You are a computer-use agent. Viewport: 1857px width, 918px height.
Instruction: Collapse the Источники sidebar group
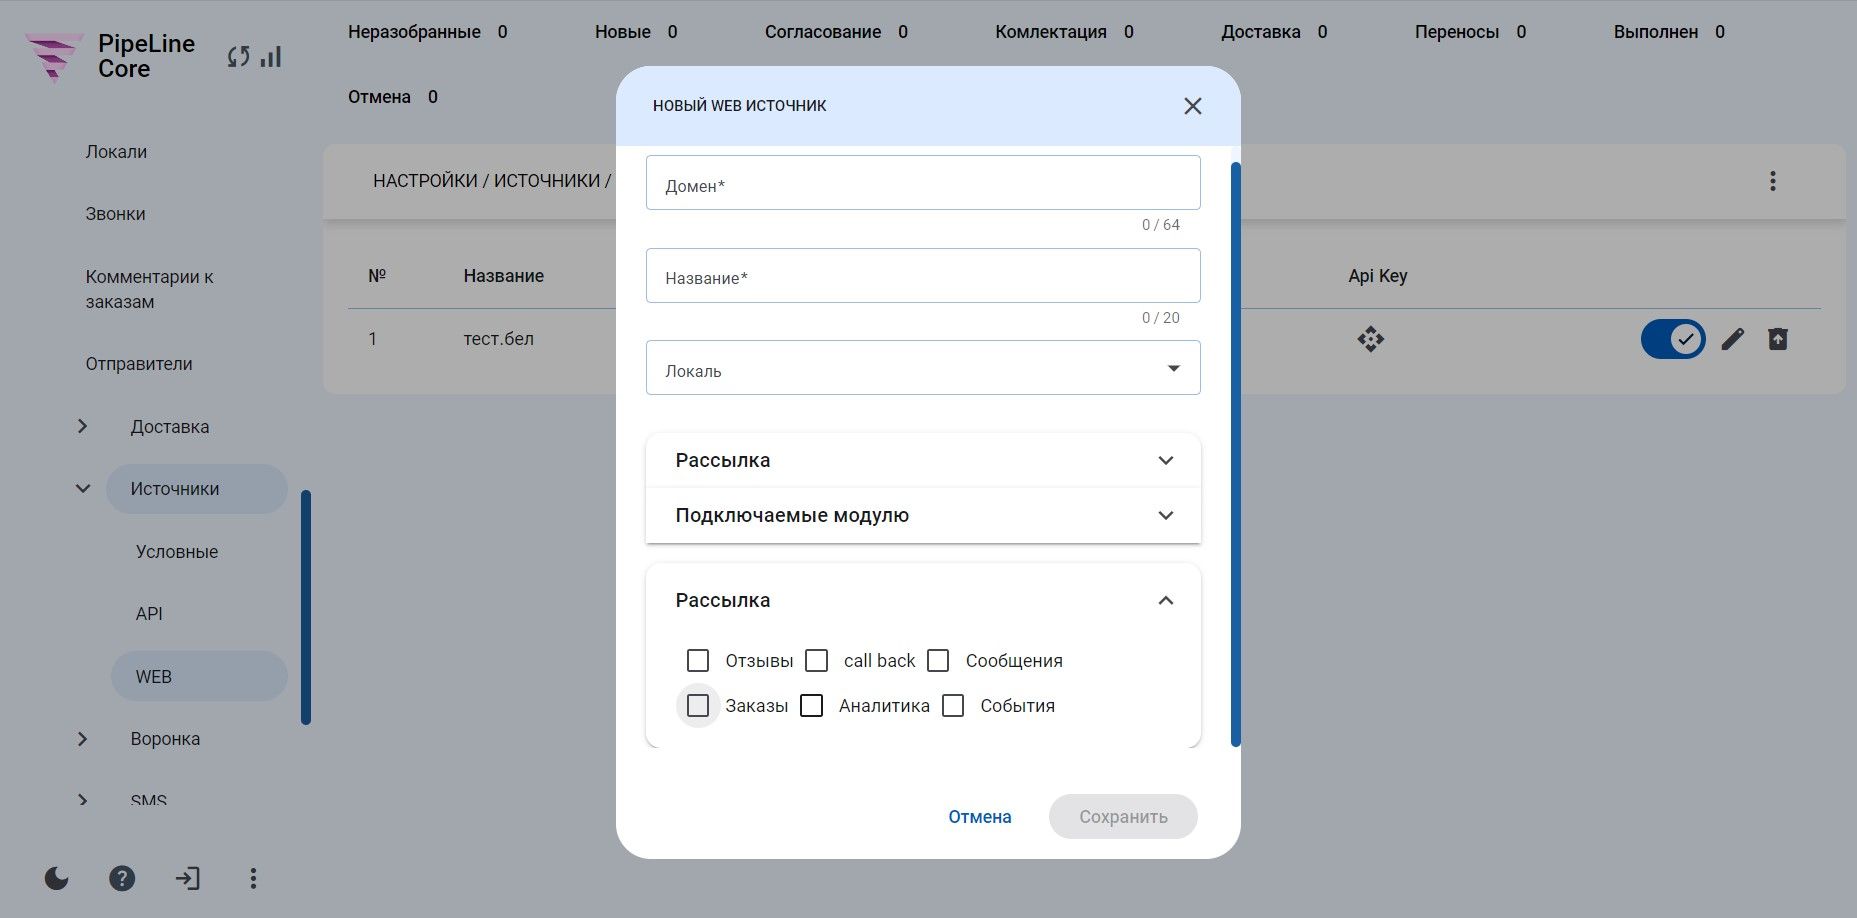click(83, 489)
